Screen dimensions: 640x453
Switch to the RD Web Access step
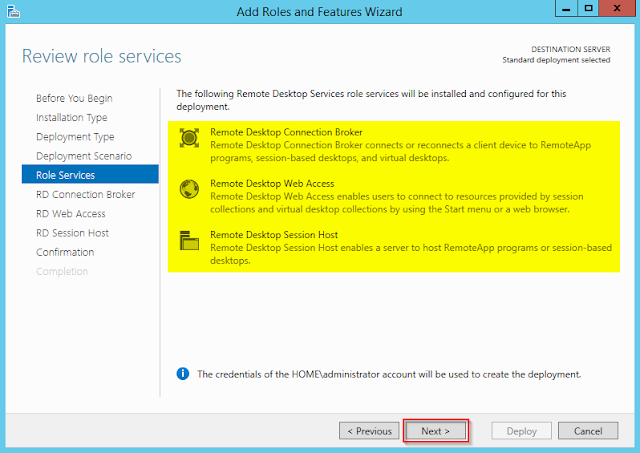(x=70, y=213)
